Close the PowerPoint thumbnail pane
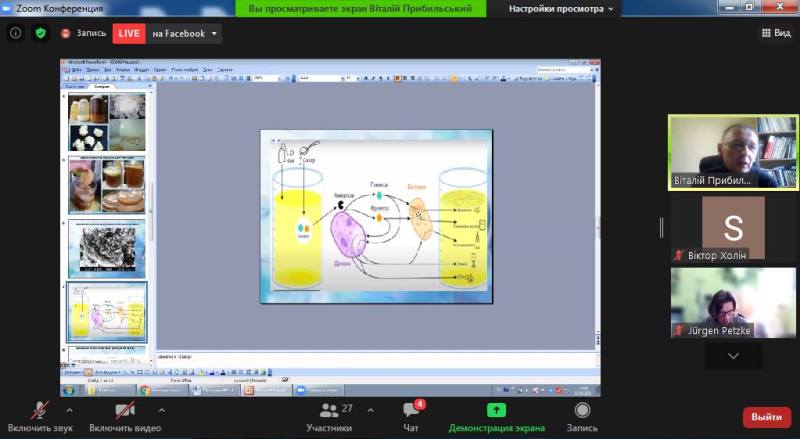 (150, 86)
